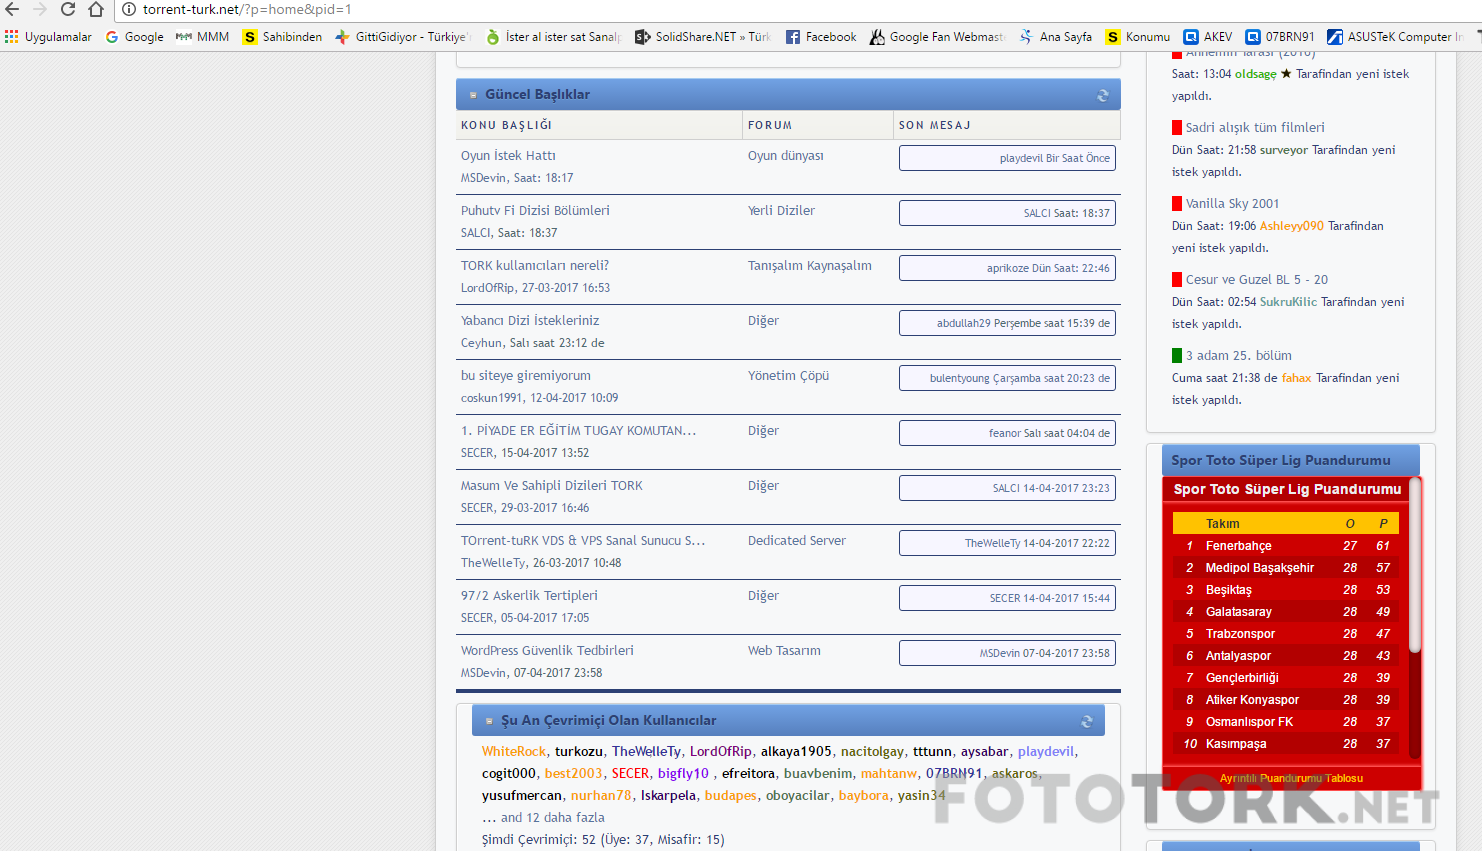Click the red marker beside Vanilla Sky 2001
1482x851 pixels.
(x=1177, y=203)
